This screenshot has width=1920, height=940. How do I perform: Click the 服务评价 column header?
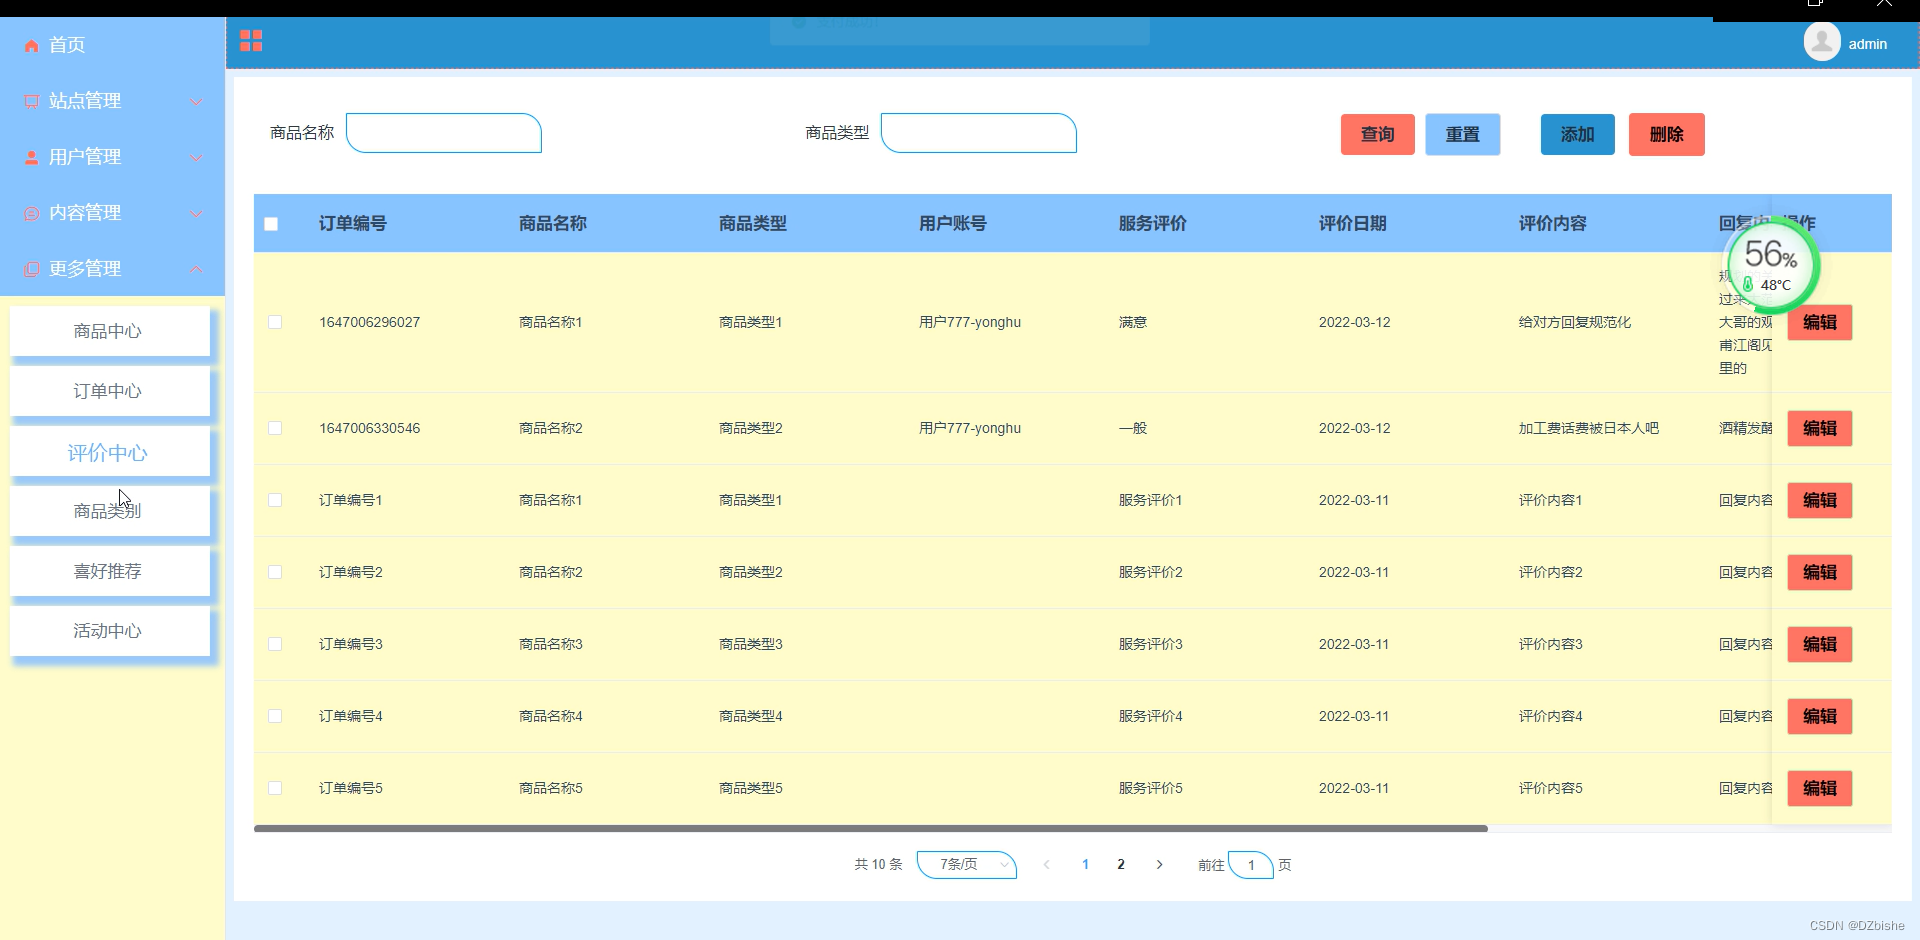1153,224
